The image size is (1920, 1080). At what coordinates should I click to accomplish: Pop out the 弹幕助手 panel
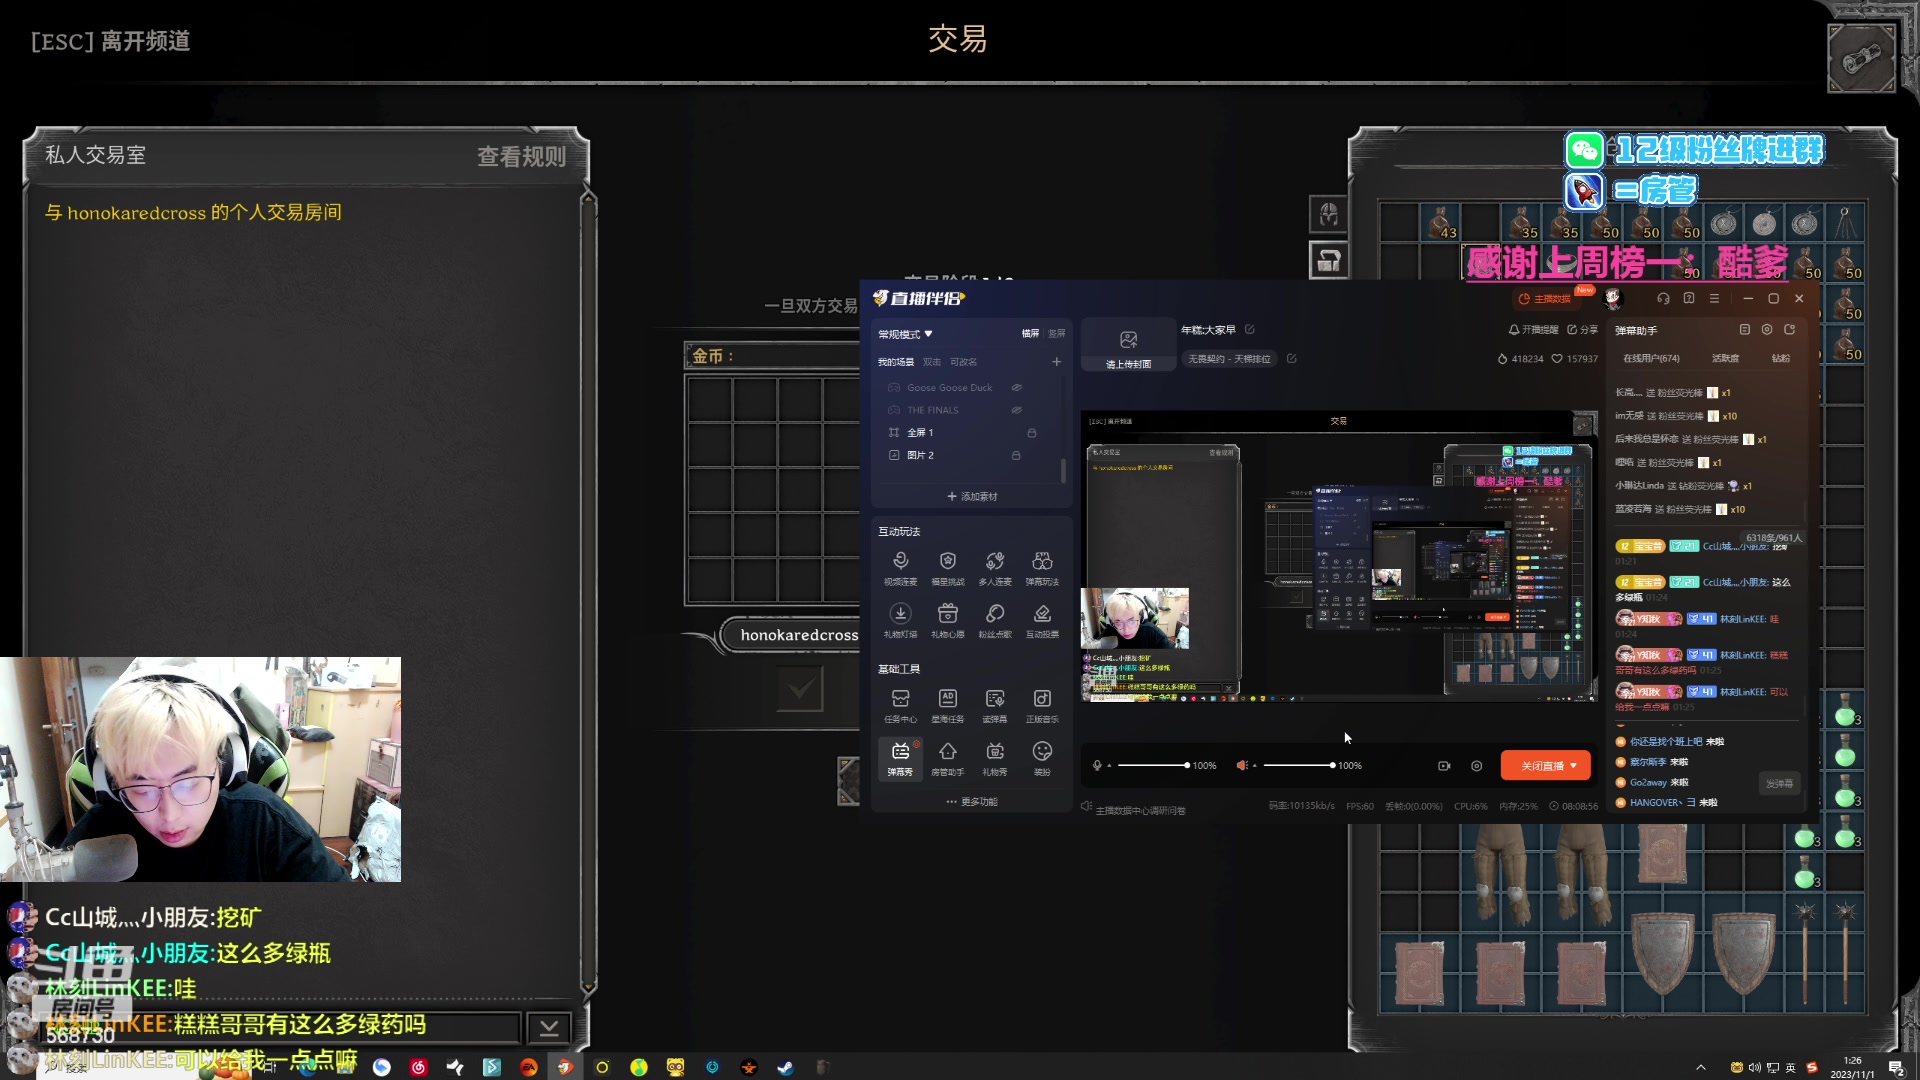click(x=1789, y=329)
